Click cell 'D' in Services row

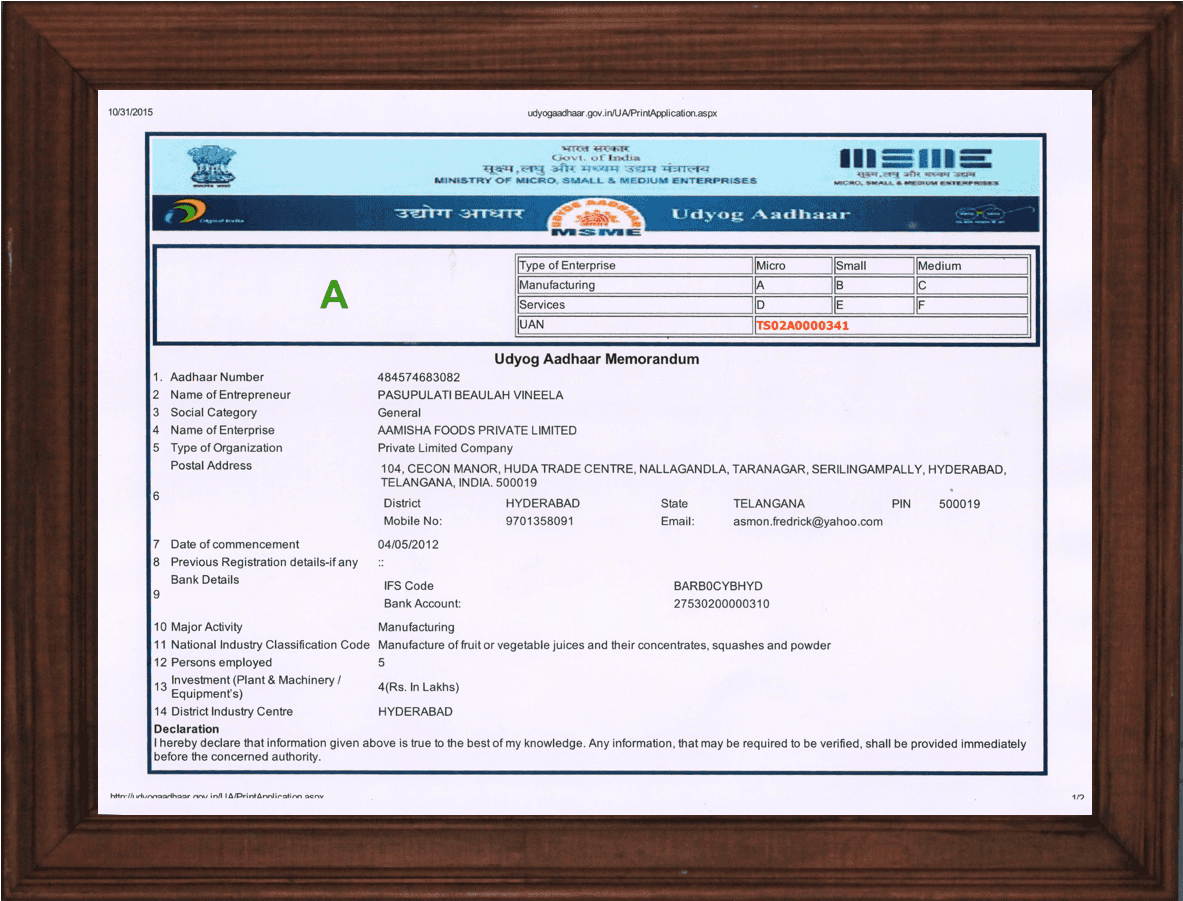click(793, 305)
